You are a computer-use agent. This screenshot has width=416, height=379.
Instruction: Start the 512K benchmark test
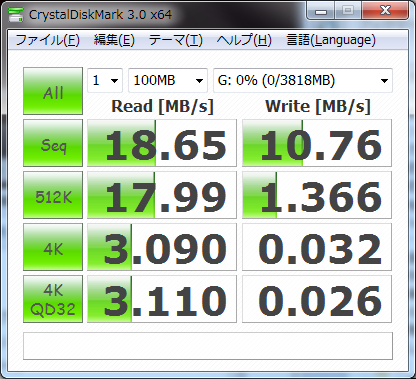coord(53,195)
